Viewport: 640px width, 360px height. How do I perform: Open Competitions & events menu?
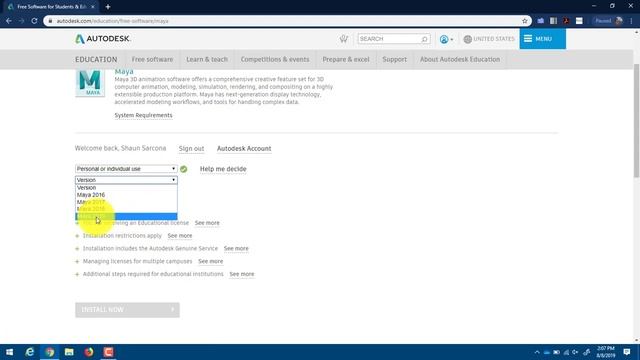(275, 60)
